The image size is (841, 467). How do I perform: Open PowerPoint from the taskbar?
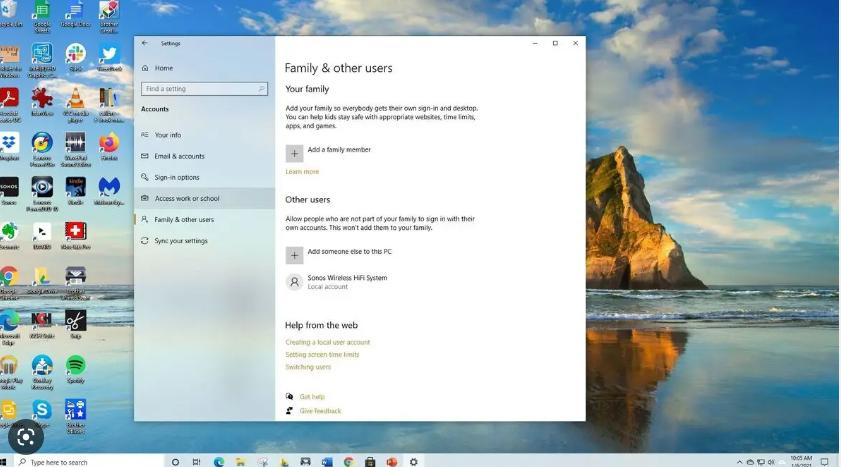[x=392, y=462]
